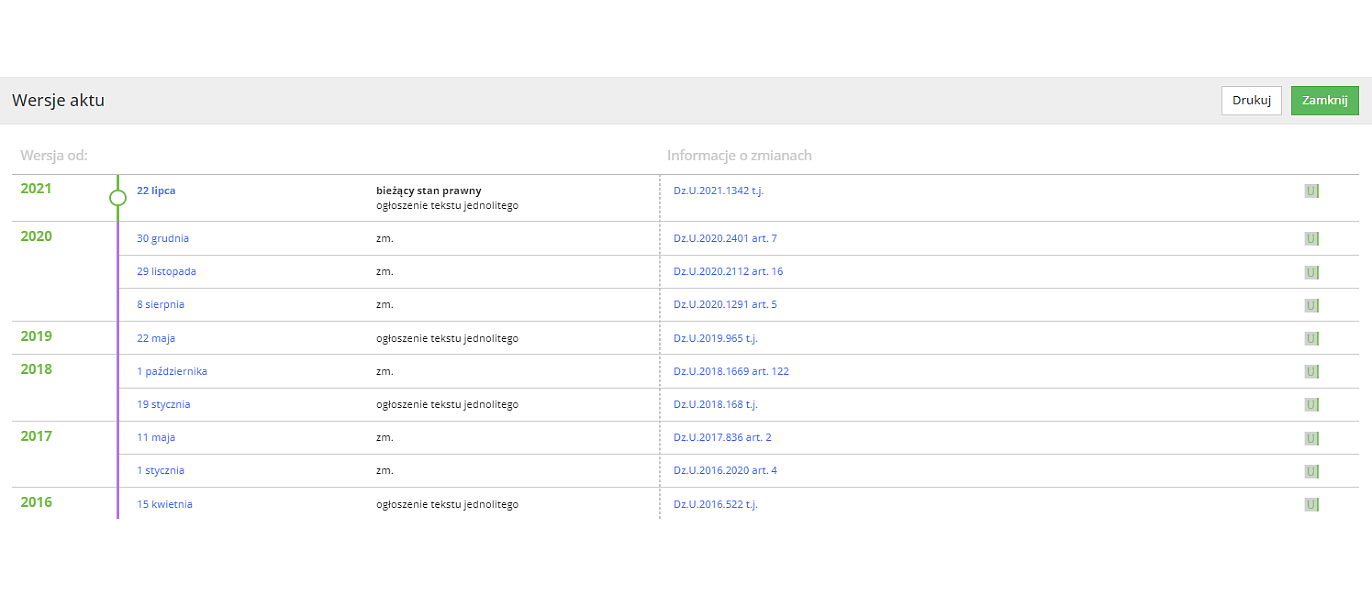Open Dz.U.2018.1669 art. 122 reference

coord(731,371)
